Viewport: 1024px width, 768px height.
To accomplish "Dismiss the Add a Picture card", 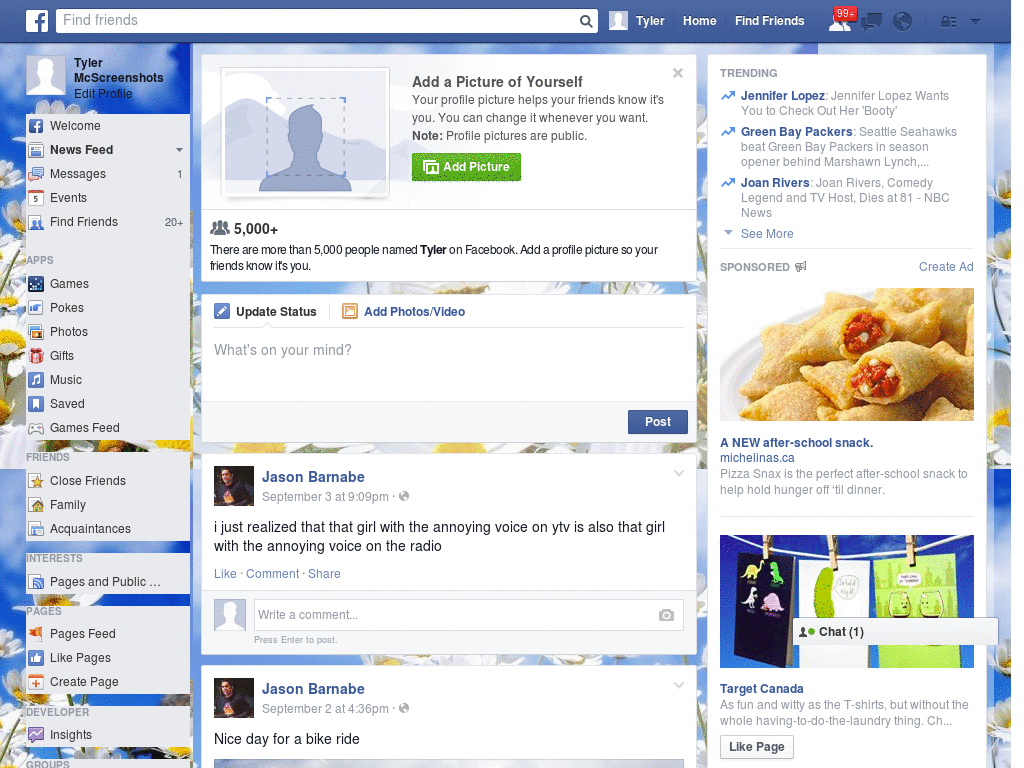I will pos(678,73).
